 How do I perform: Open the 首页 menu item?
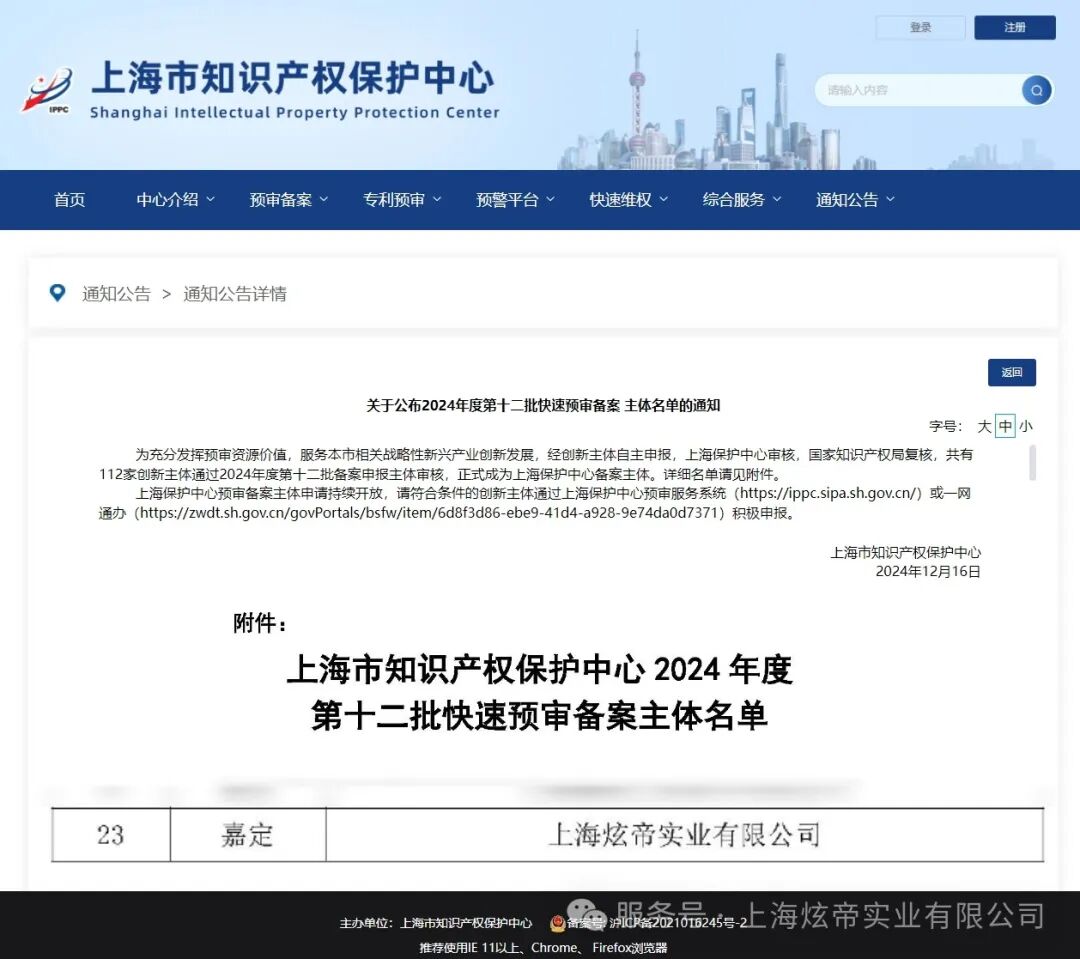click(69, 199)
